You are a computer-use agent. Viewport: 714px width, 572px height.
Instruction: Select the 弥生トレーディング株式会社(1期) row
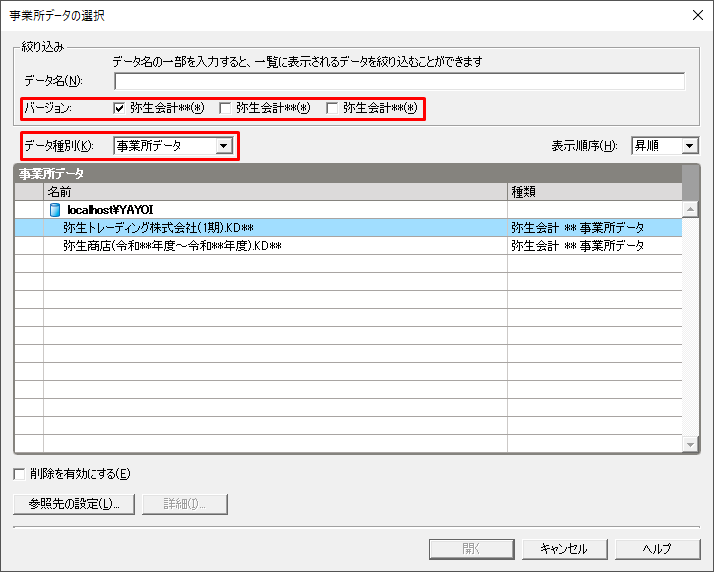click(x=348, y=228)
